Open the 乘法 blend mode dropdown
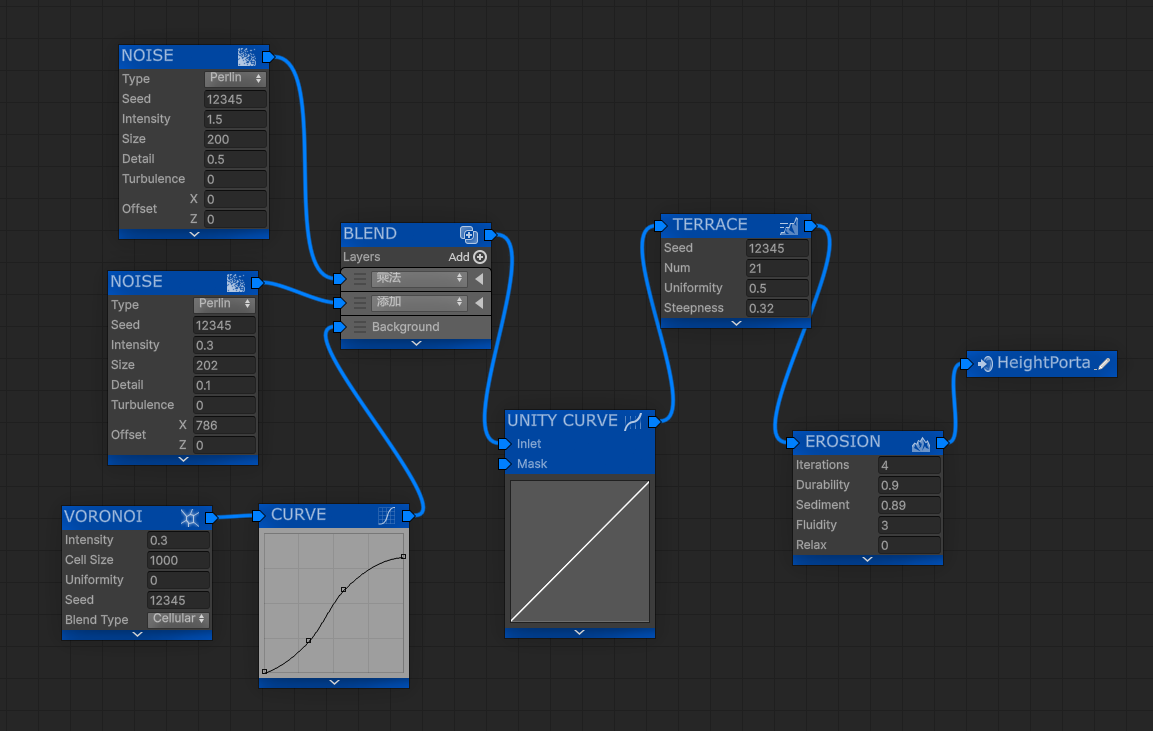This screenshot has width=1153, height=731. coord(419,279)
